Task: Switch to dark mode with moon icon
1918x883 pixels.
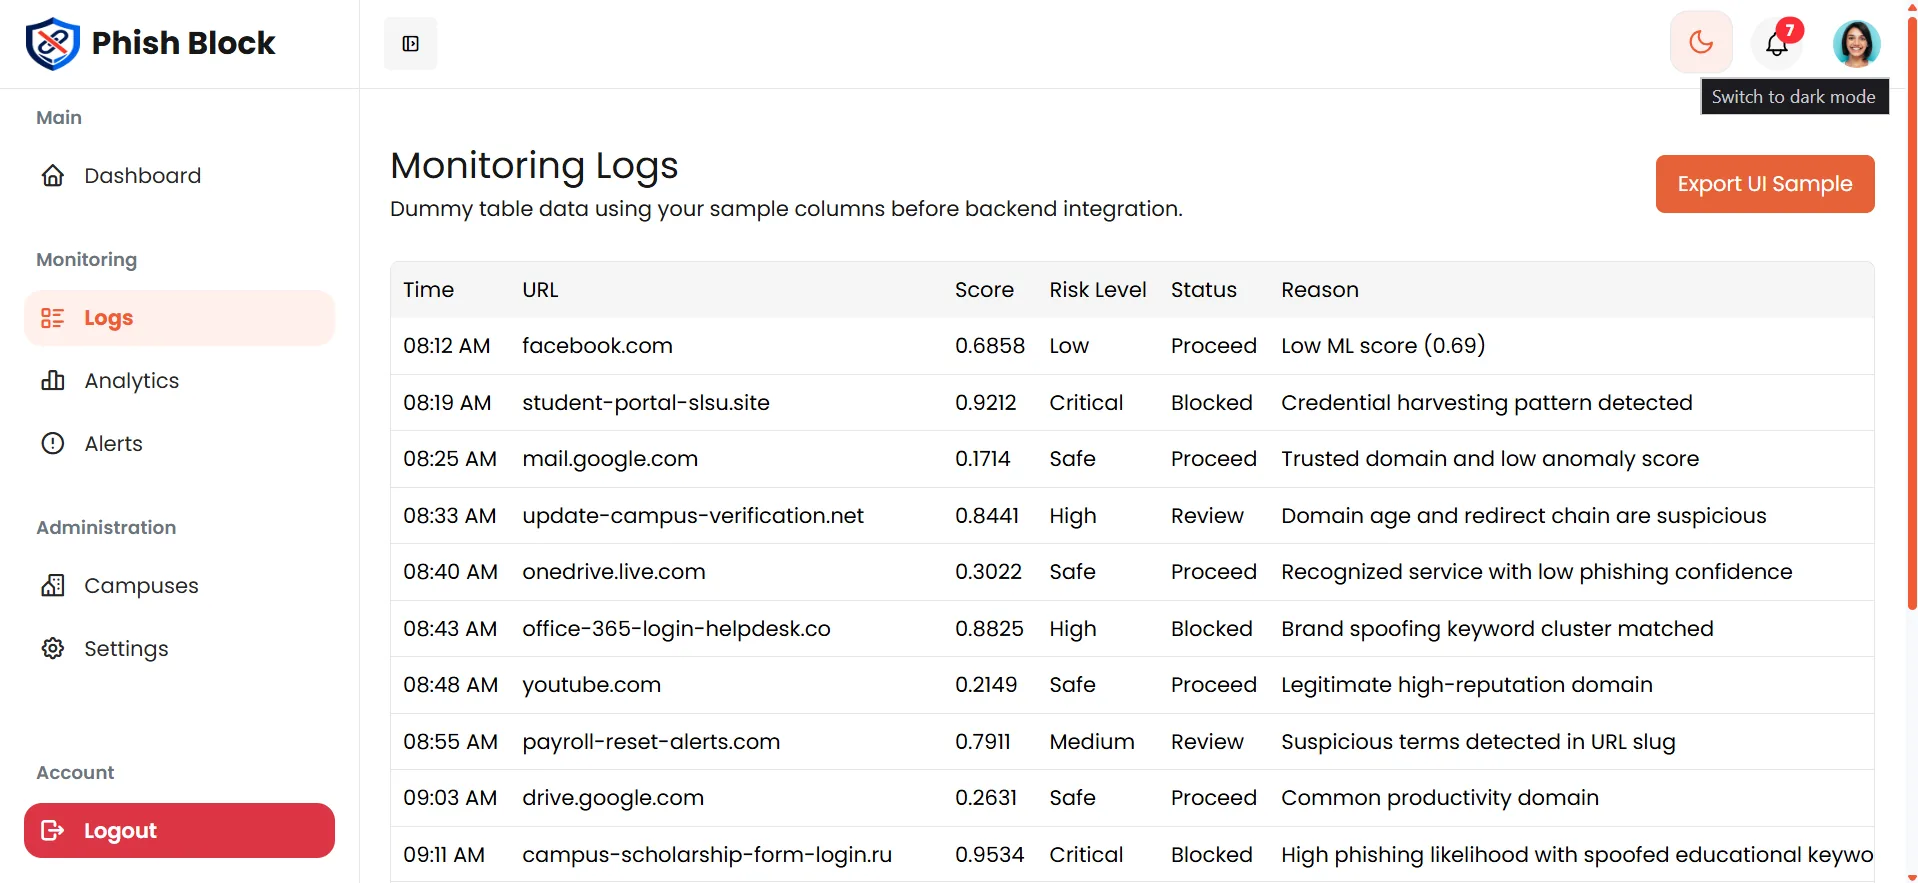Action: 1701,42
